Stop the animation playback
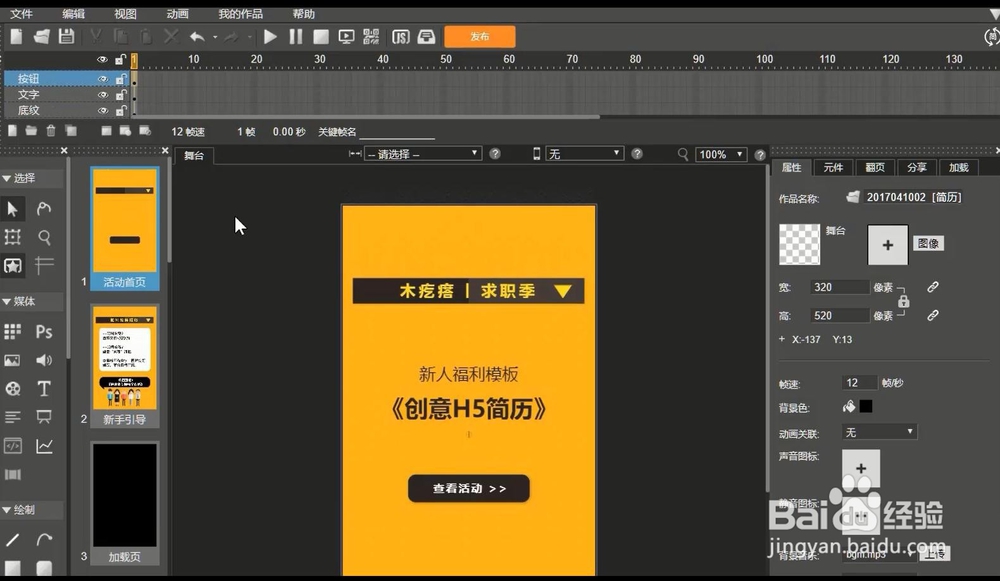The image size is (1000, 581). (x=321, y=37)
